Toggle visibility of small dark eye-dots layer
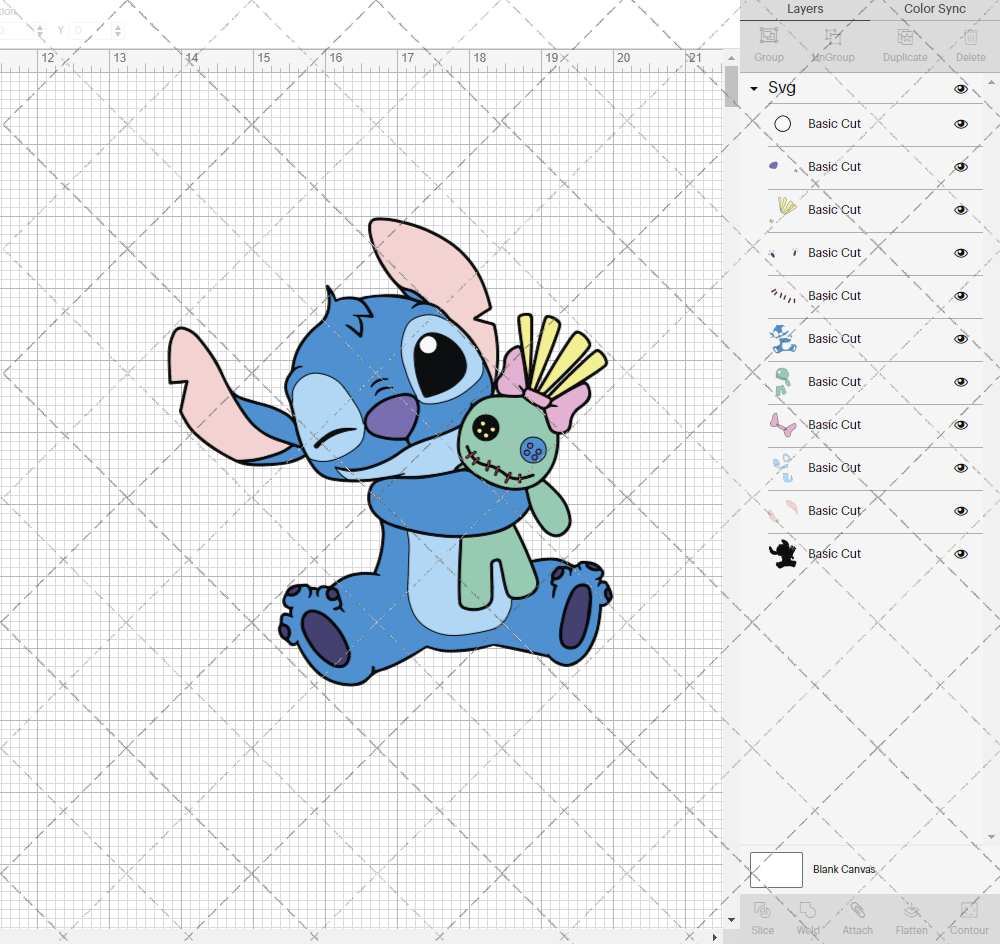Image resolution: width=1000 pixels, height=944 pixels. point(960,253)
